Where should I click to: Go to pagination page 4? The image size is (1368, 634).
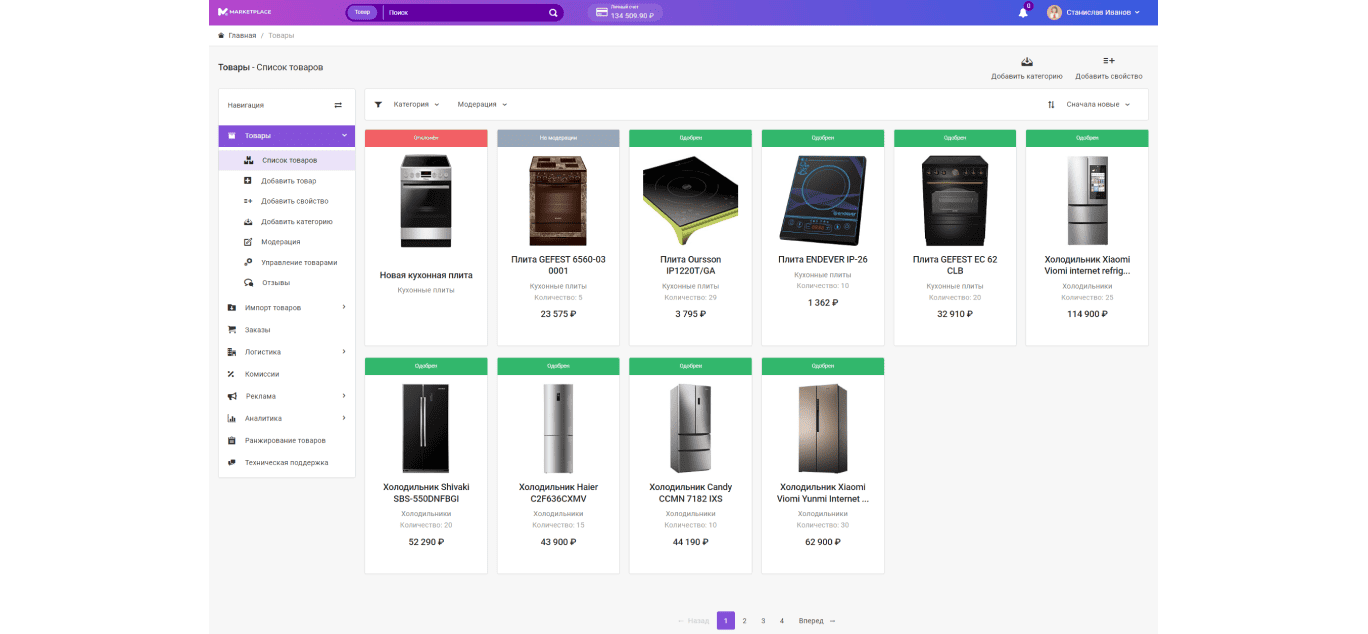(x=781, y=621)
